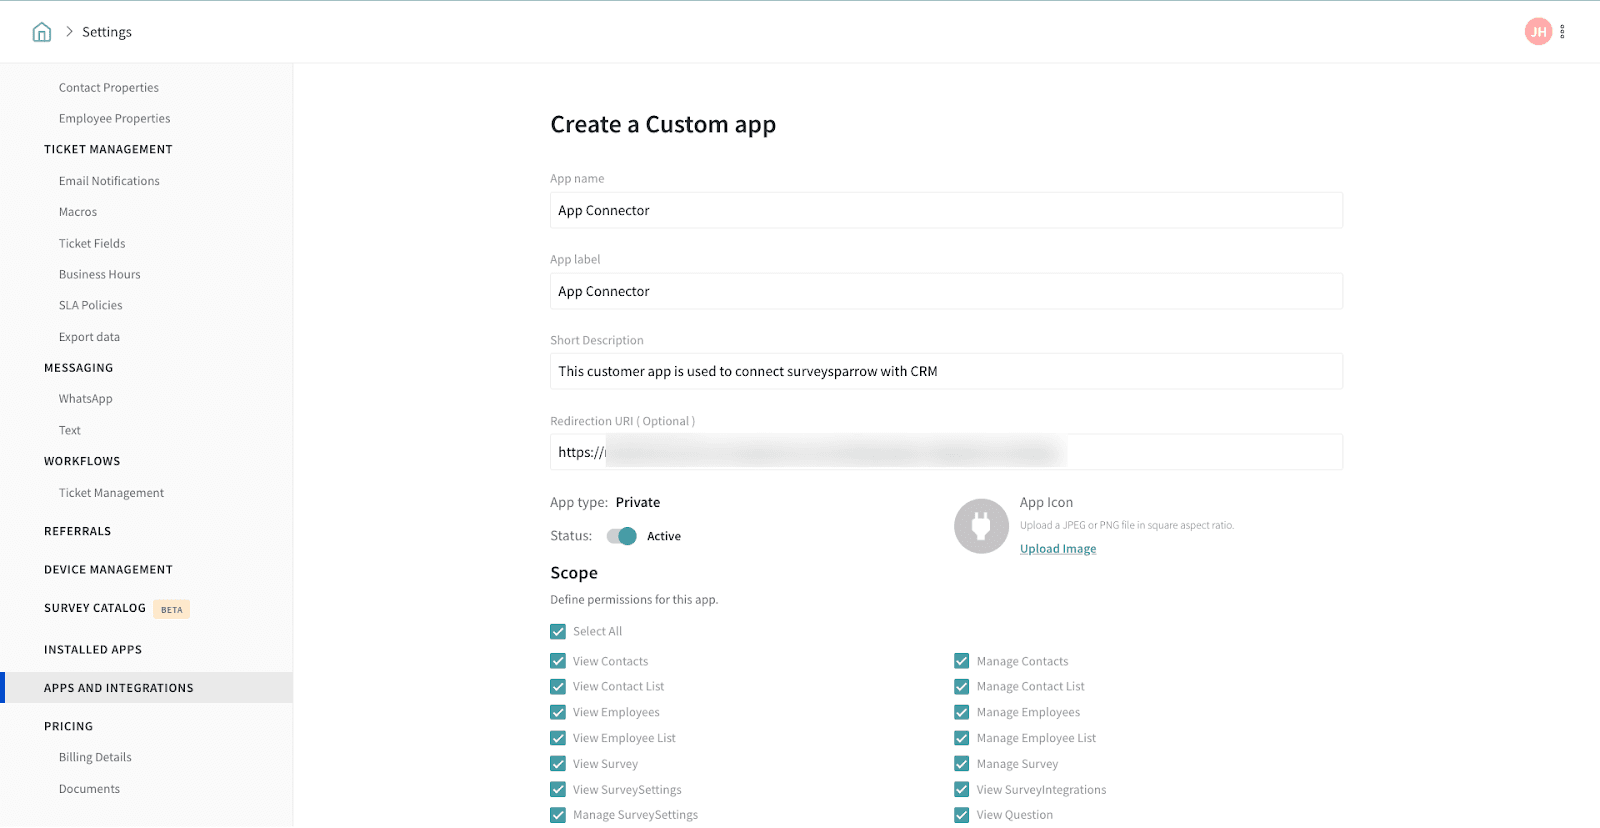
Task: Toggle the Active status switch
Action: pyautogui.click(x=622, y=536)
